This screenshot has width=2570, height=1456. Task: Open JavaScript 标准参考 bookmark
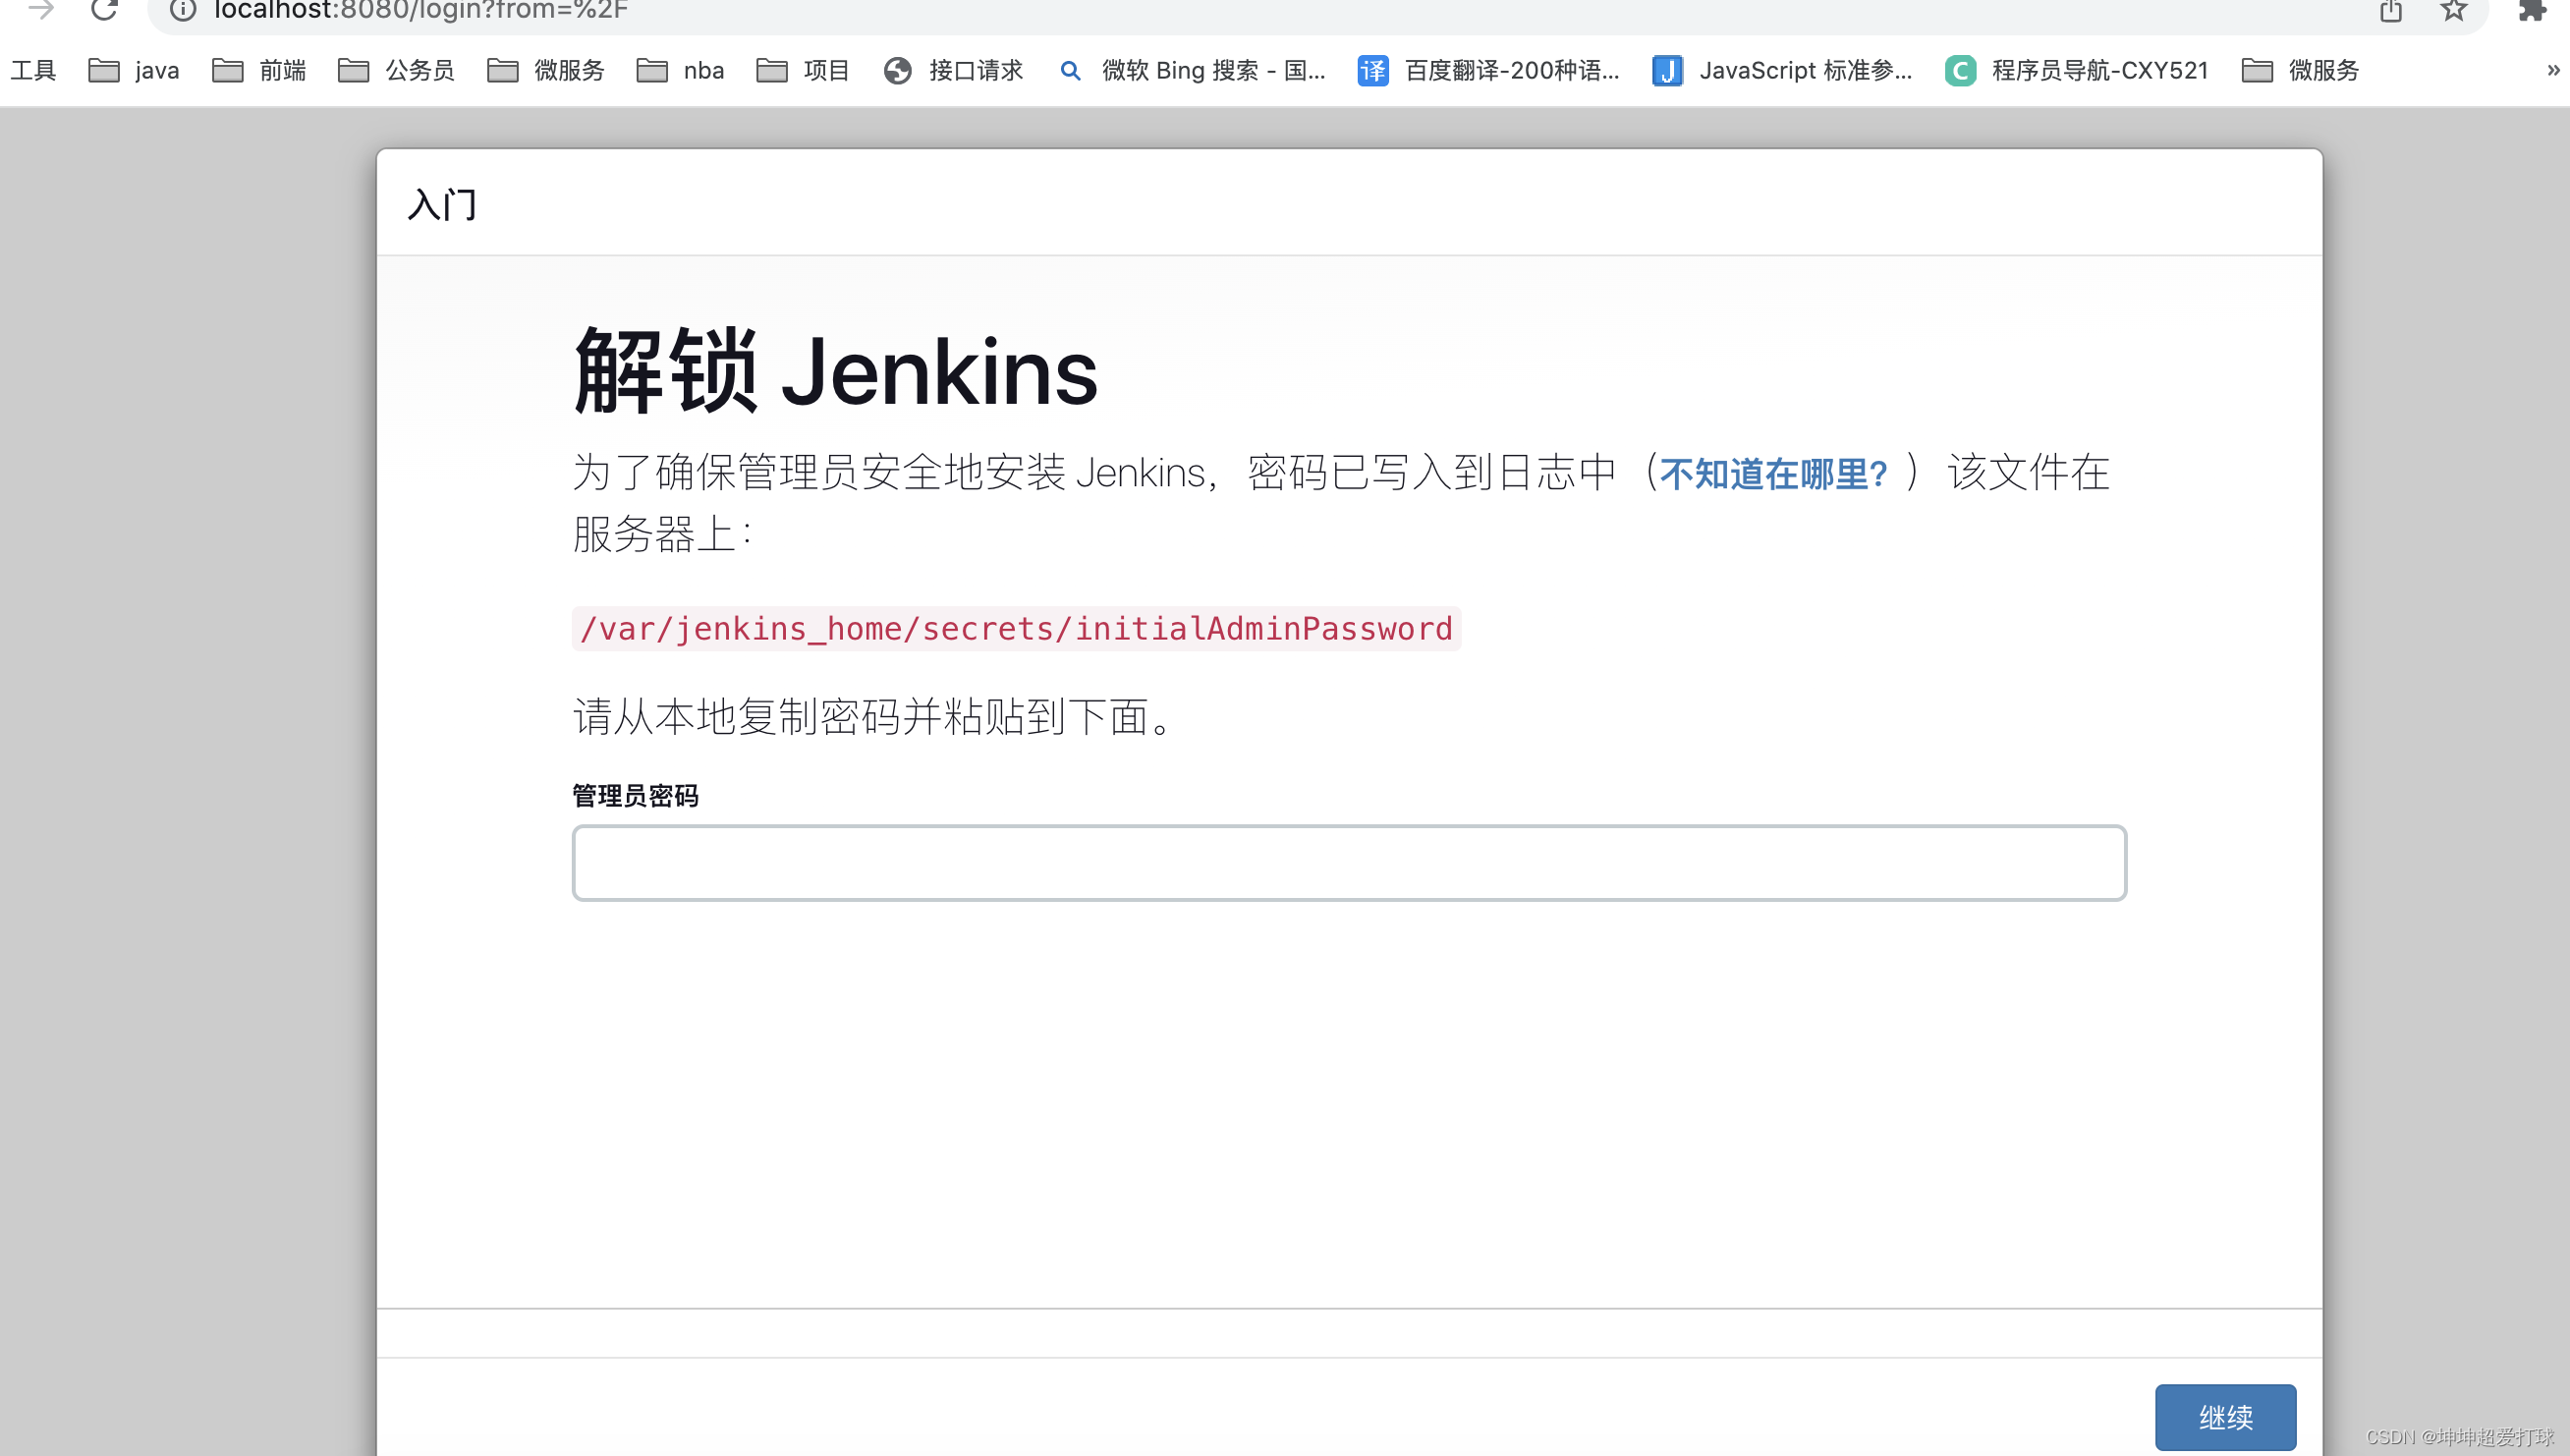point(1782,71)
